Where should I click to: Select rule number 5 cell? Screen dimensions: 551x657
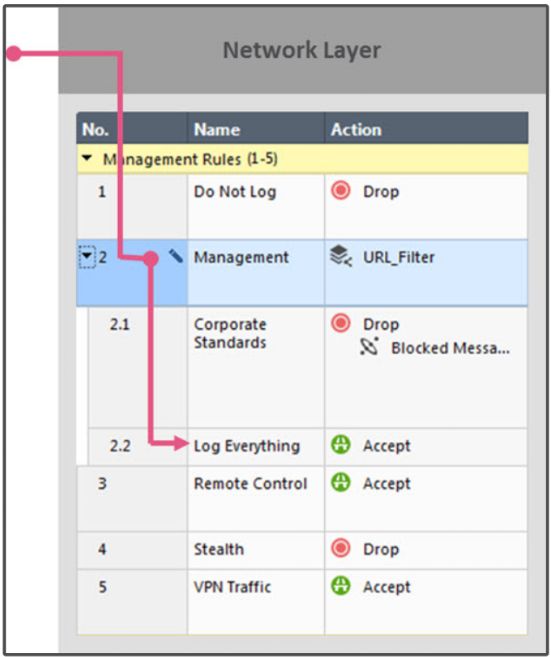pyautogui.click(x=132, y=602)
